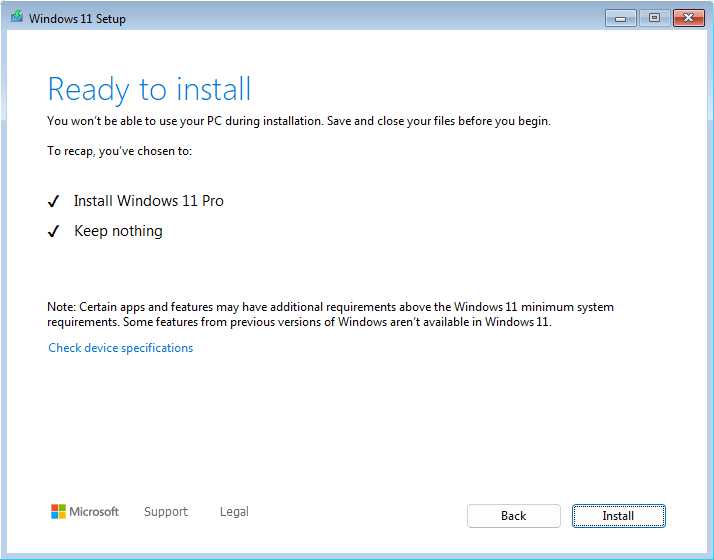
Task: Click the save and close files warning
Action: [x=299, y=121]
